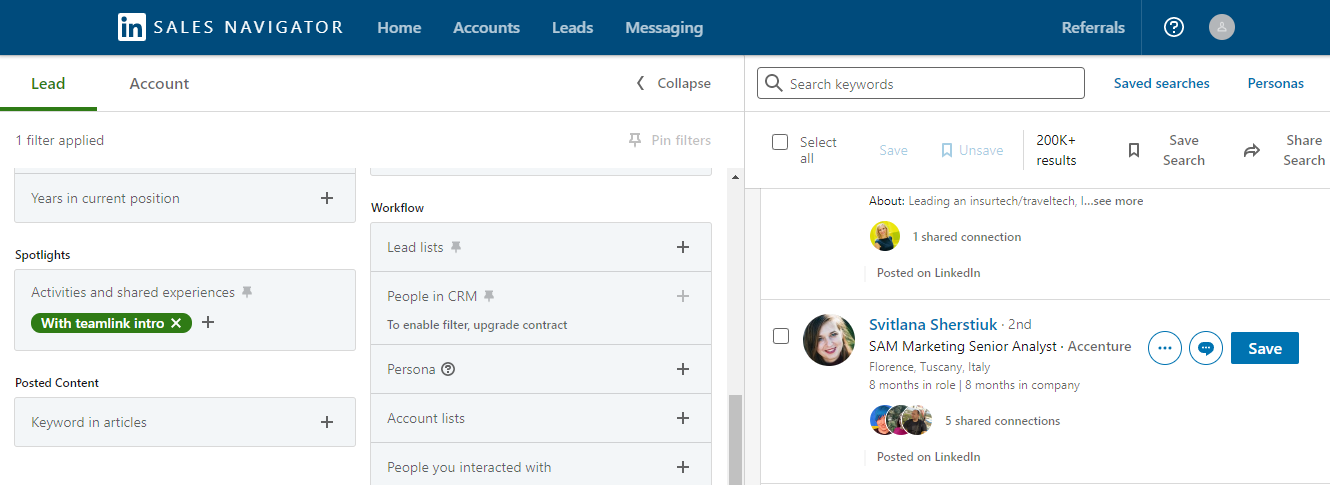Go to Messaging in the top navigation
The height and width of the screenshot is (485, 1330).
663,28
